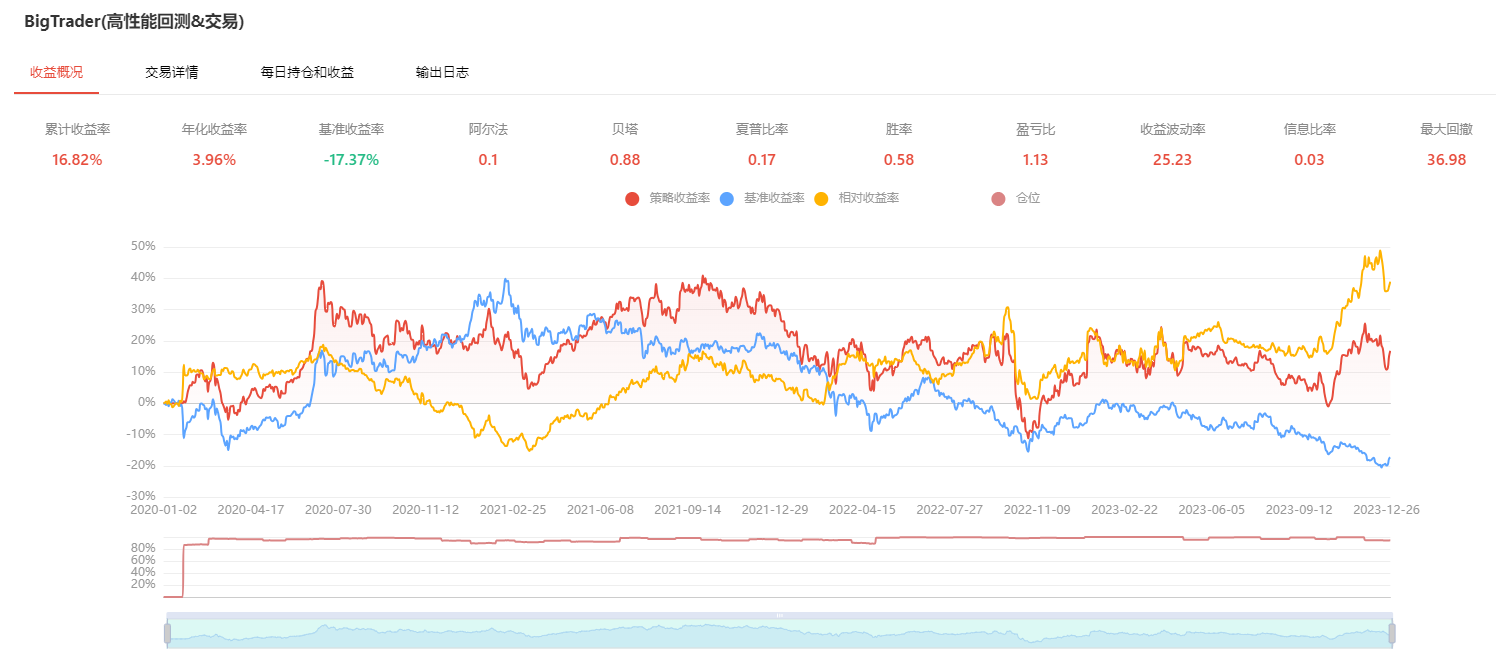Click the right handle of the date range slider
Viewport: 1496px width, 664px height.
click(1391, 633)
